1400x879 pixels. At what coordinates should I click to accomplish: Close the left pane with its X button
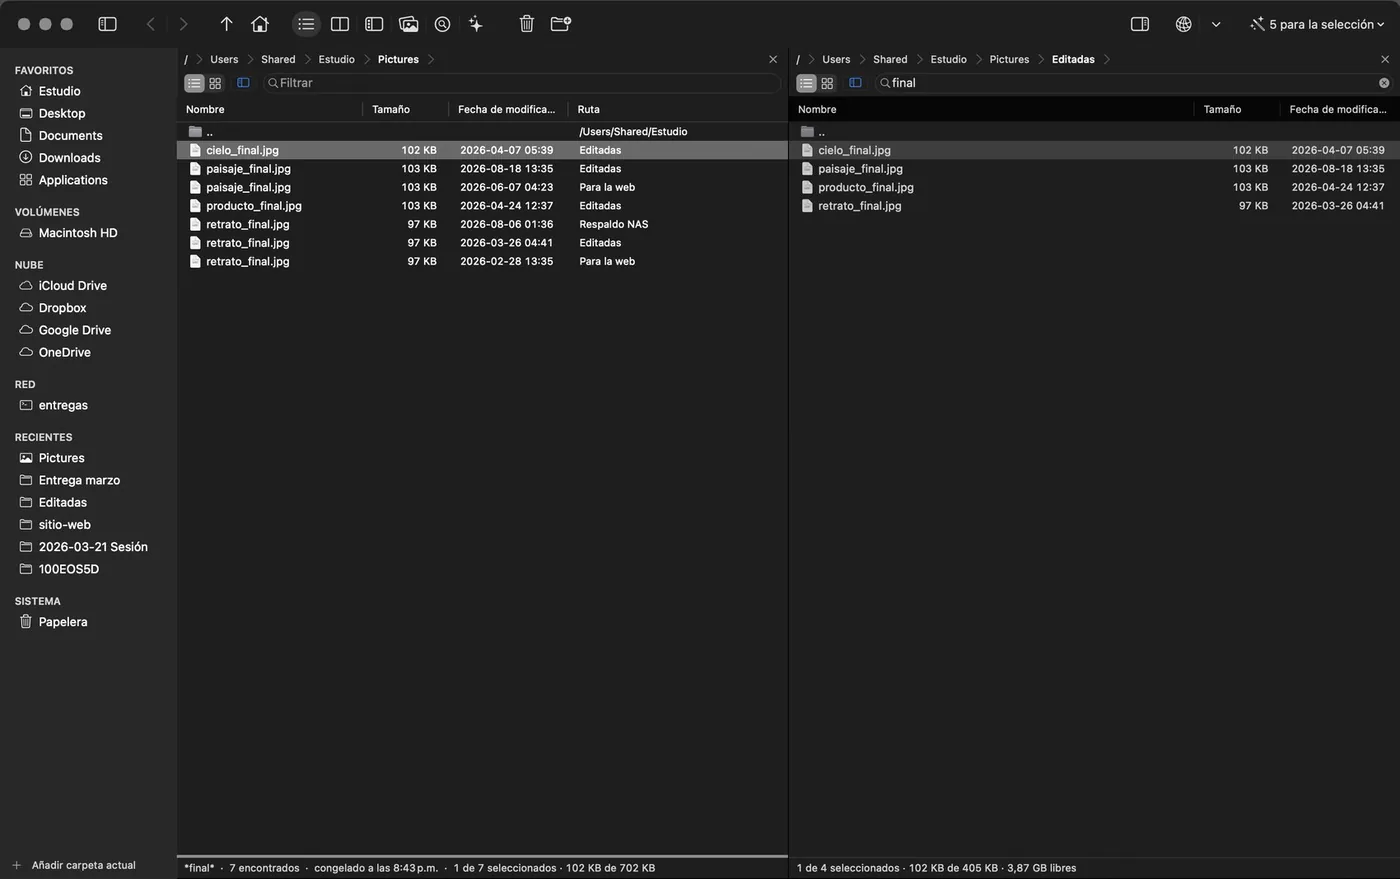pyautogui.click(x=773, y=59)
